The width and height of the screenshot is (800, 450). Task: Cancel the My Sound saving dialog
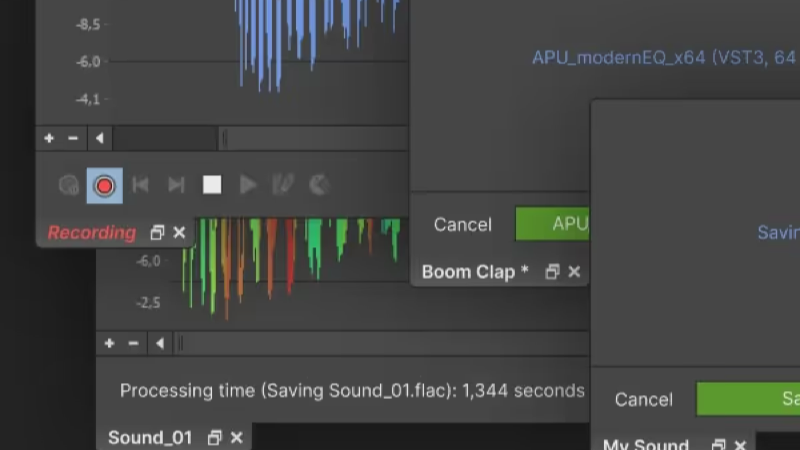pyautogui.click(x=643, y=399)
